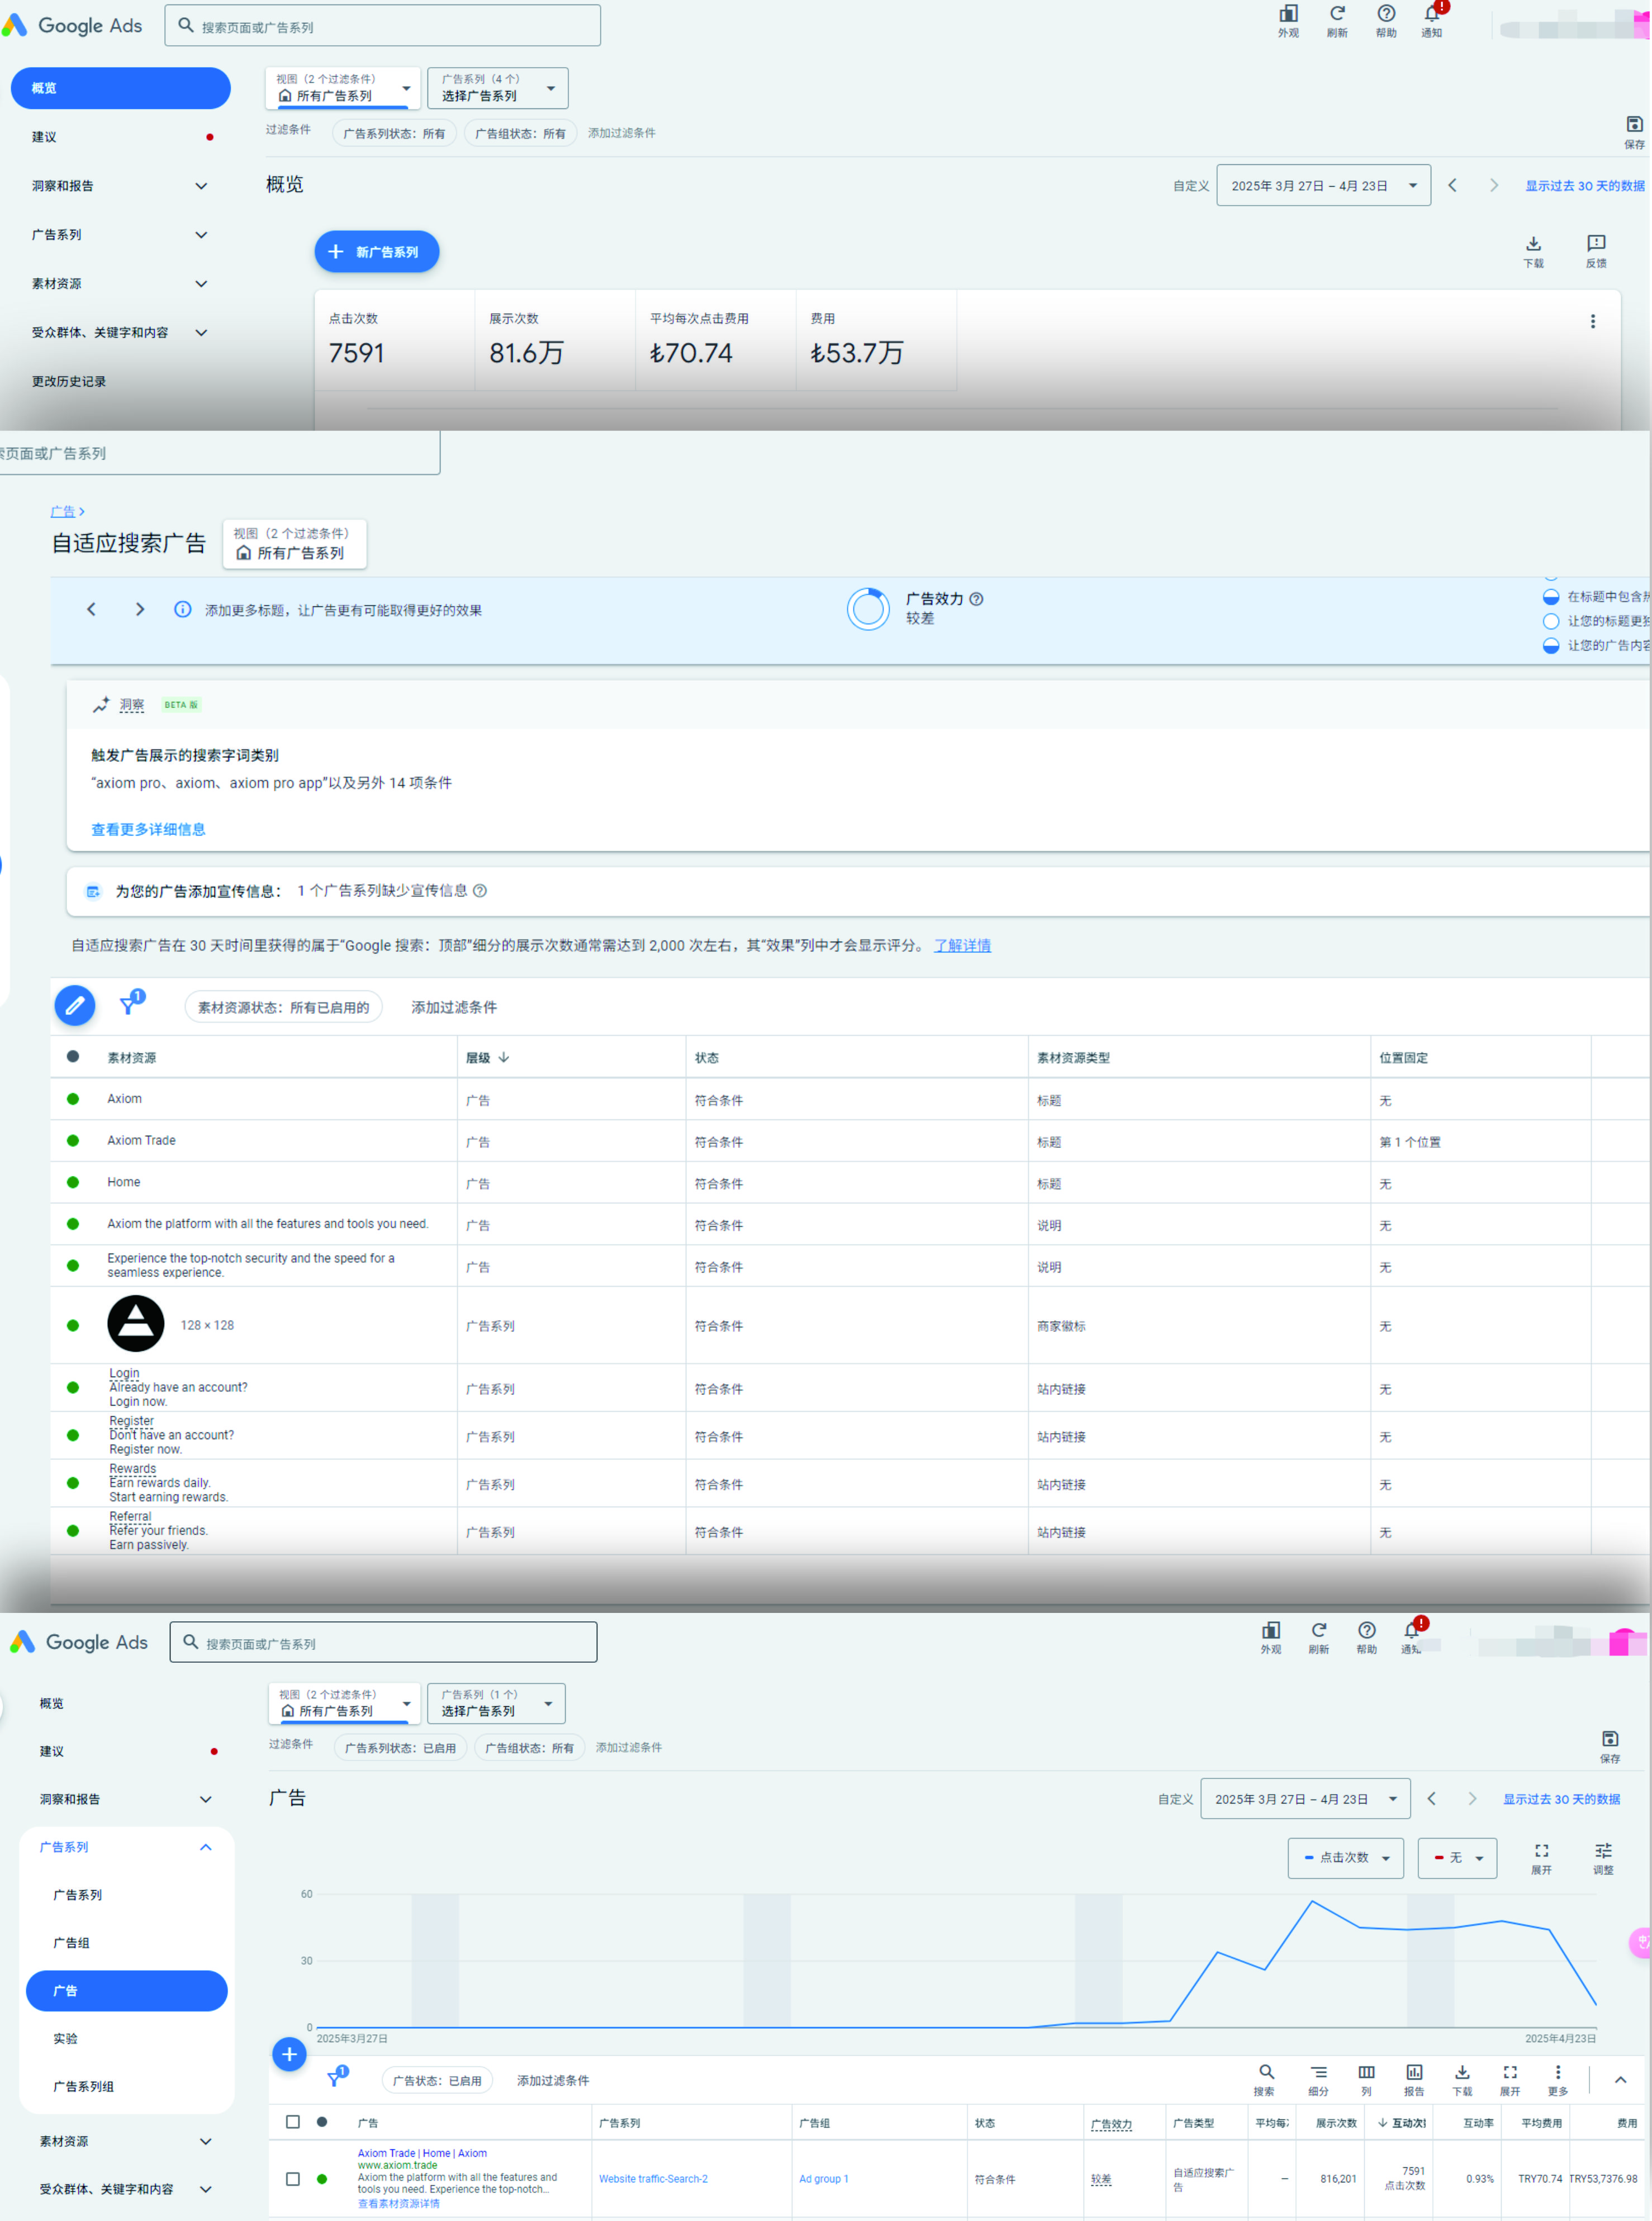The image size is (1652, 2221).
Task: Open the date range dropdown in overview
Action: point(1322,186)
